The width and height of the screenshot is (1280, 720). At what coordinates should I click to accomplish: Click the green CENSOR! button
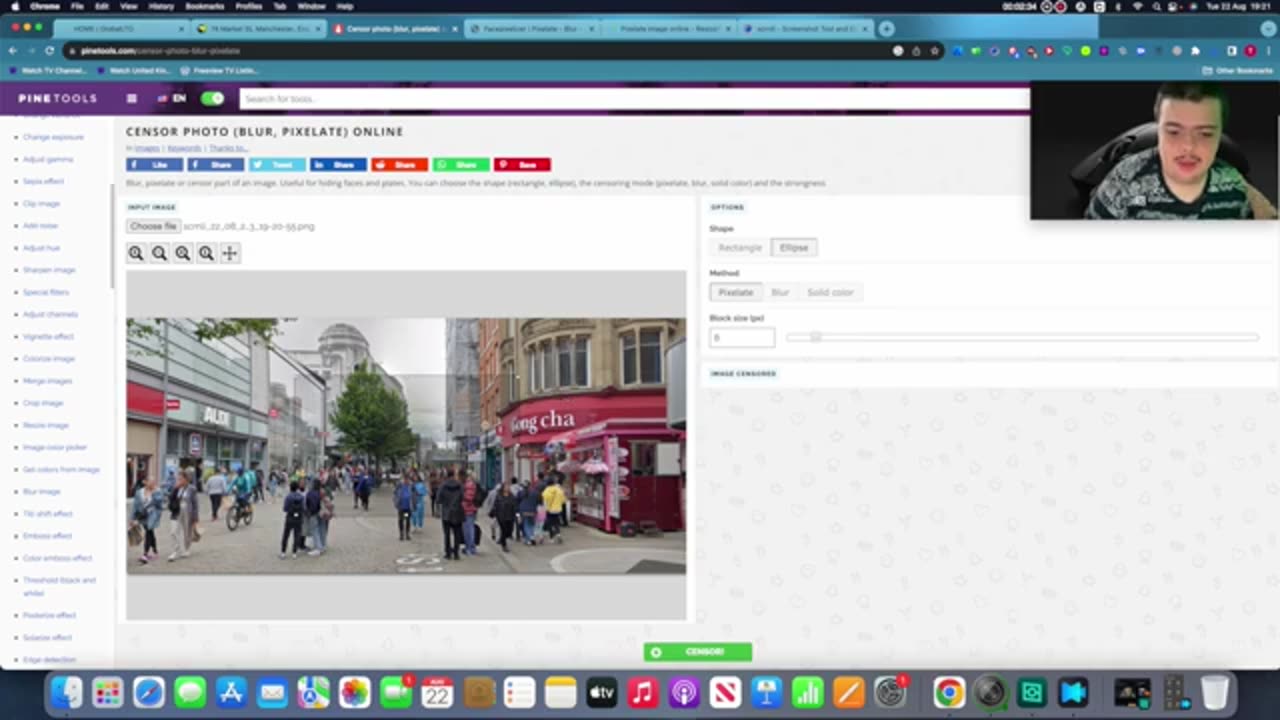pyautogui.click(x=698, y=652)
